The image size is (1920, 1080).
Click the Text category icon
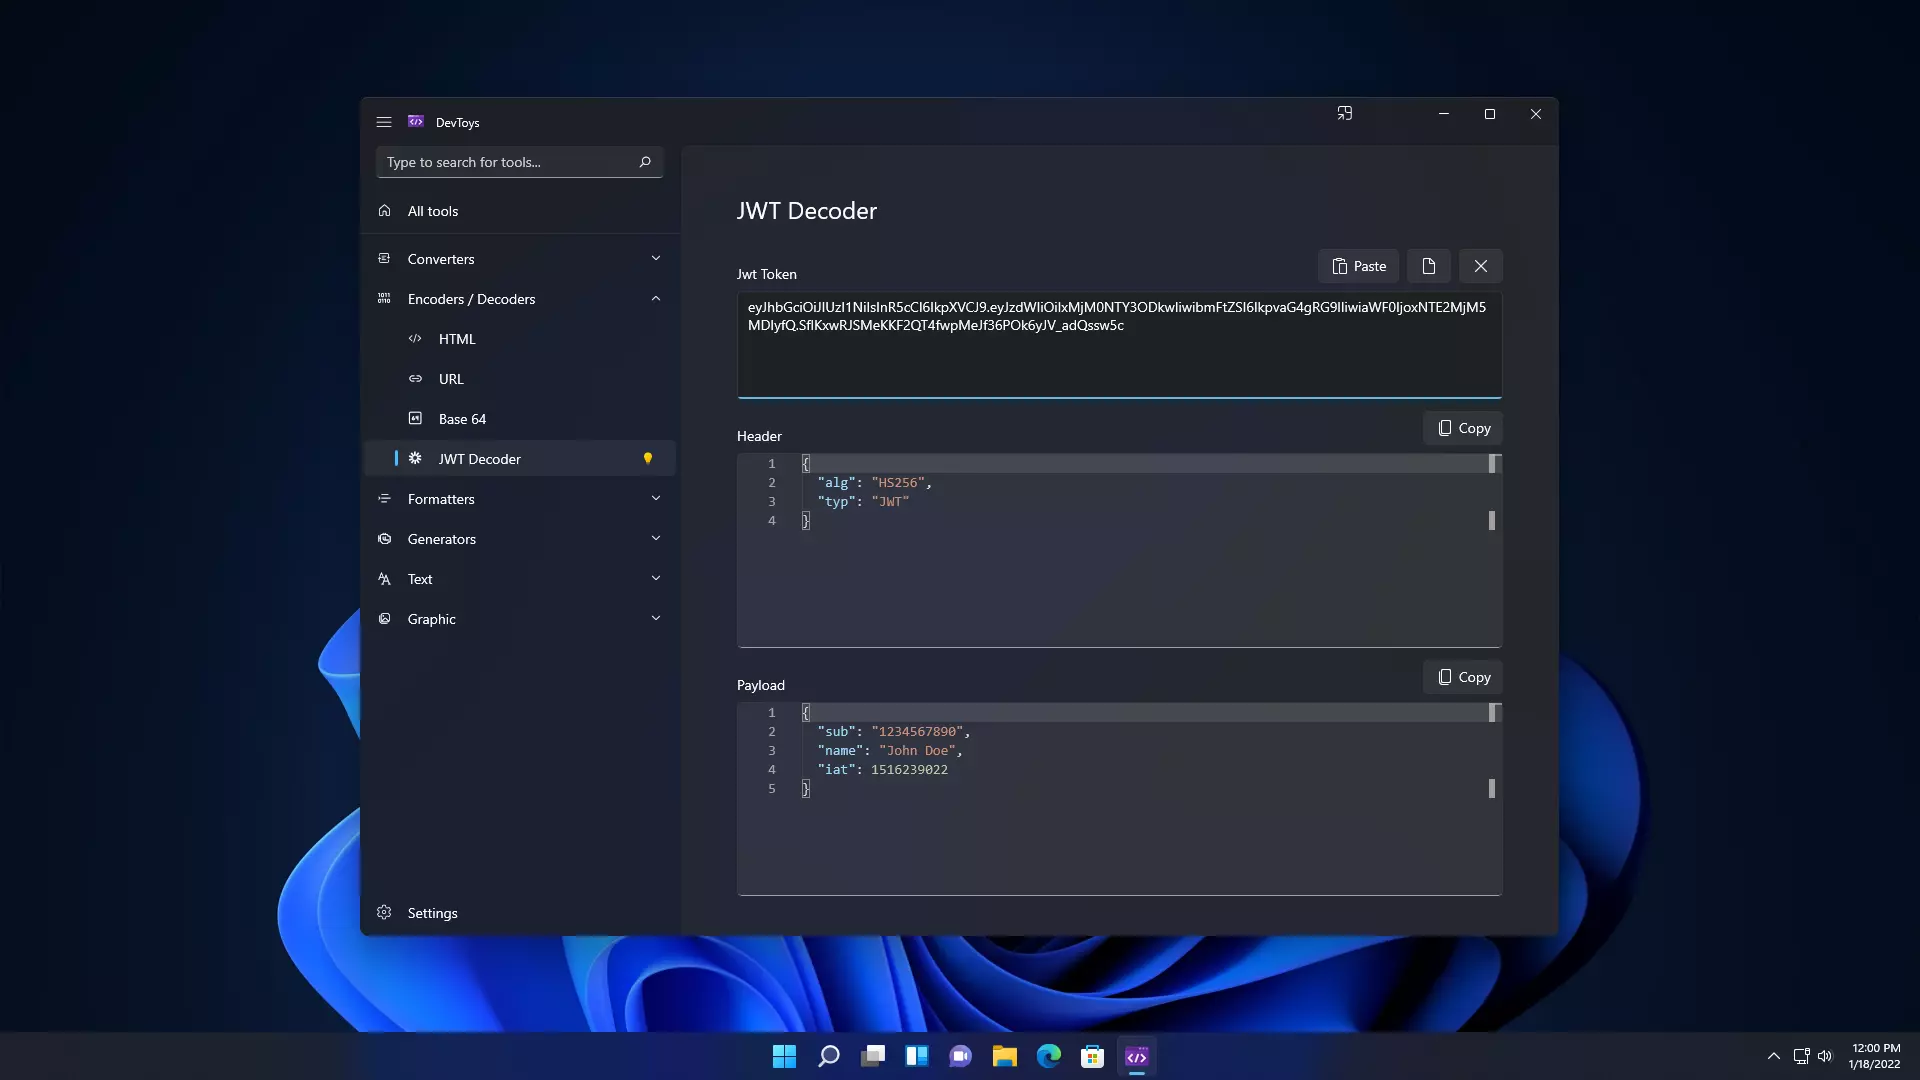click(384, 578)
